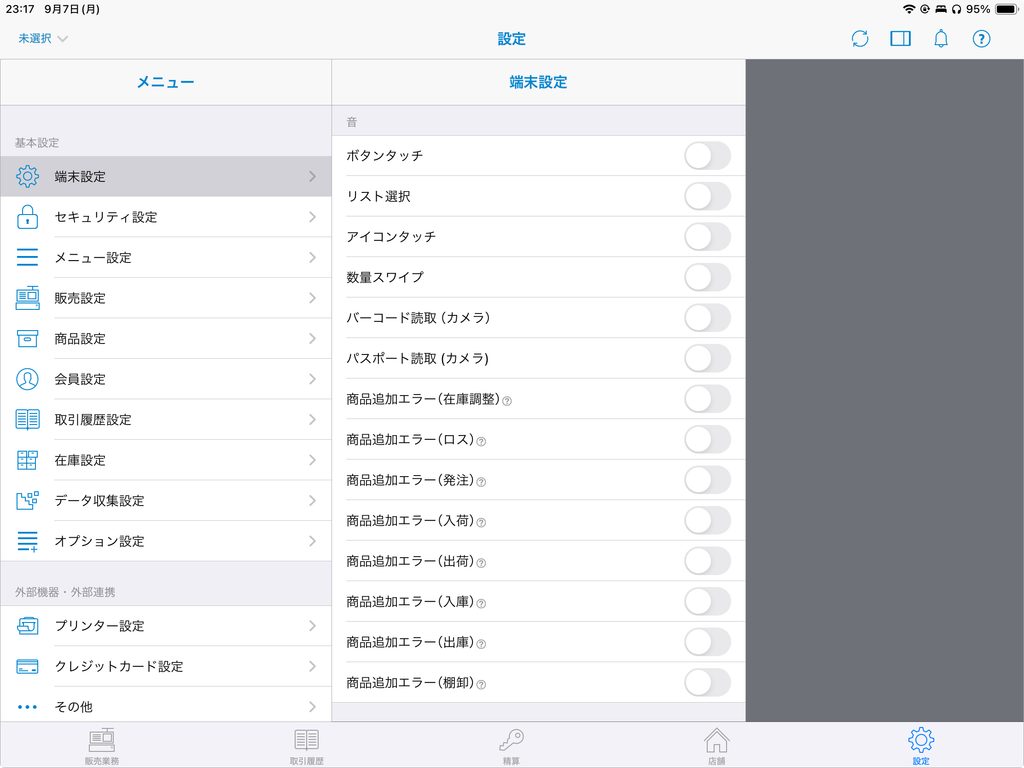Toggle バーコード読取 (カメラ) switch
Image resolution: width=1024 pixels, height=768 pixels.
click(707, 318)
